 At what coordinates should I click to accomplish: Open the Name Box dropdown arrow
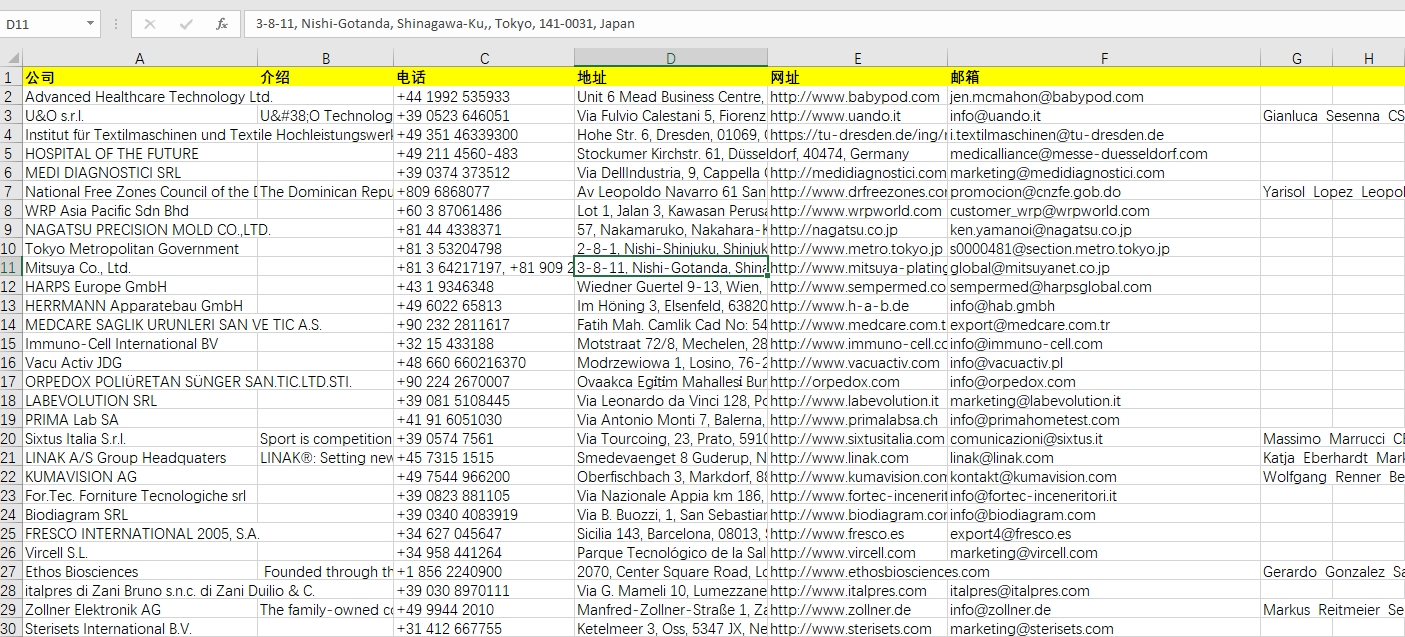pos(90,23)
